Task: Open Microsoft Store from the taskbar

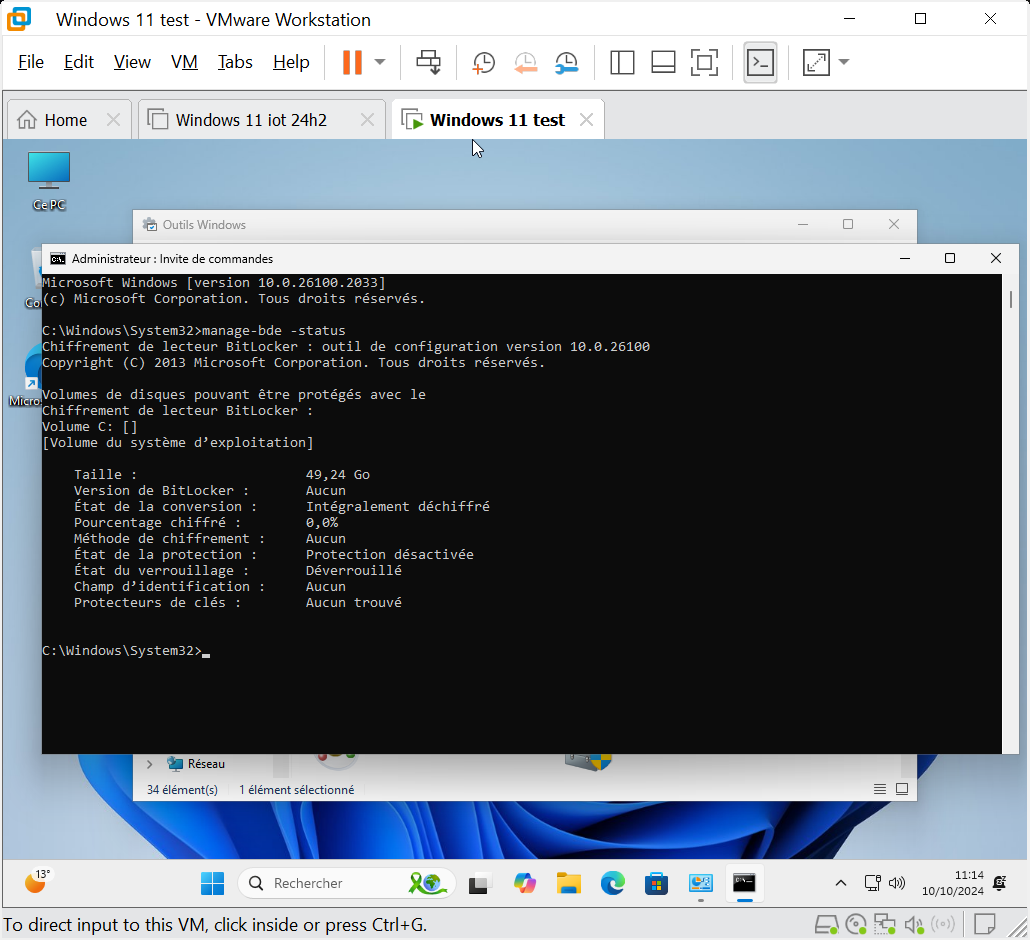Action: (x=656, y=884)
